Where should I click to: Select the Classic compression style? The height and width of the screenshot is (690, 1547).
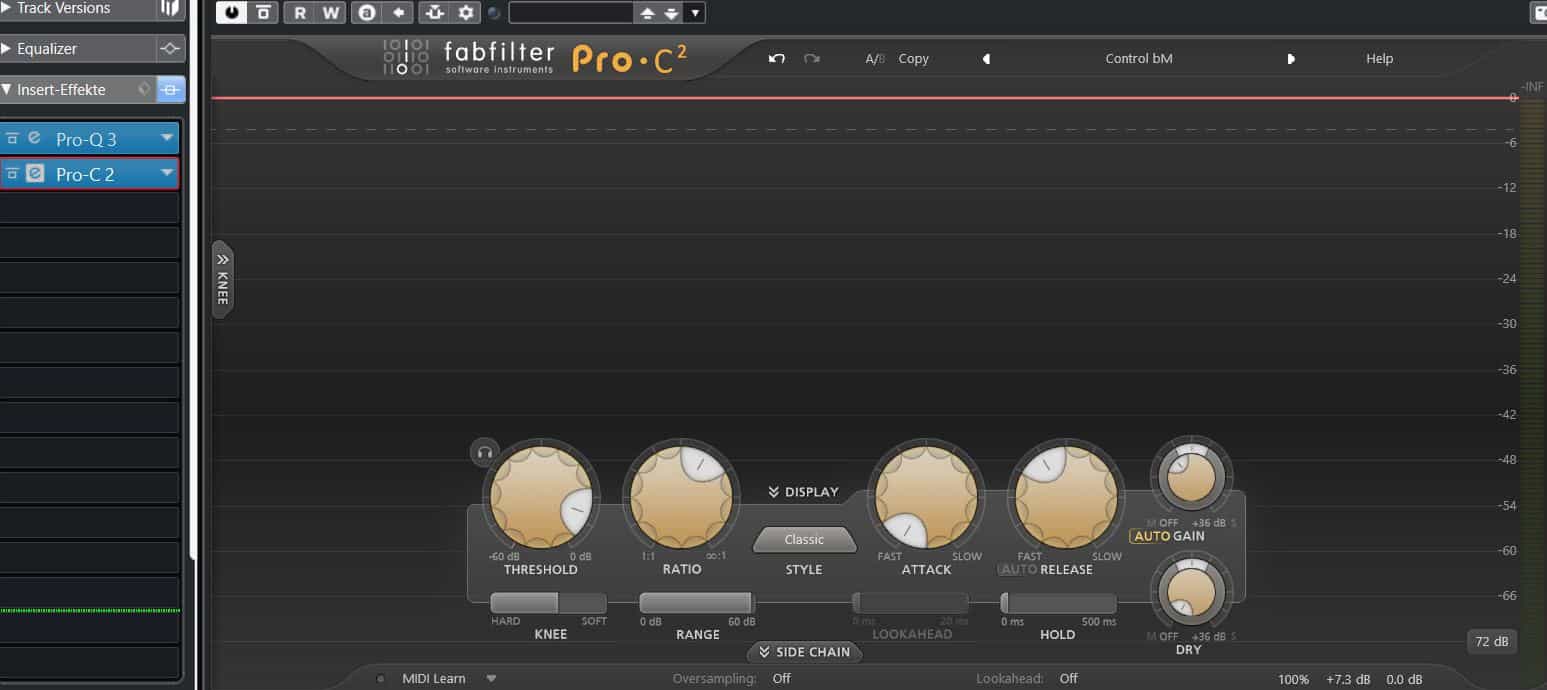pyautogui.click(x=804, y=539)
